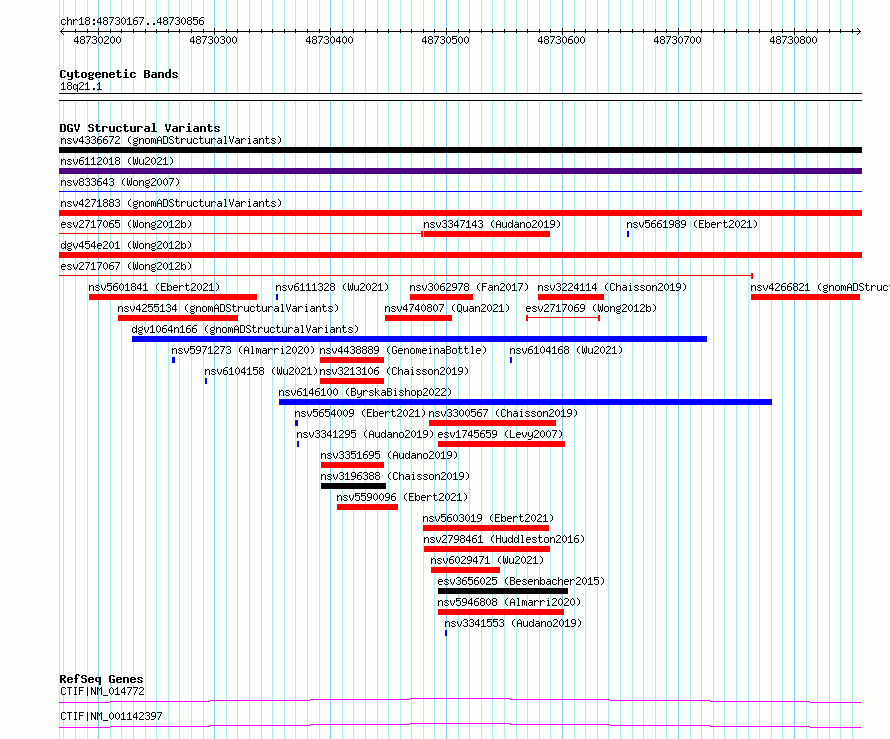890x739 pixels.
Task: Open nsv833643 (Wong2007) variant label
Action: point(120,182)
